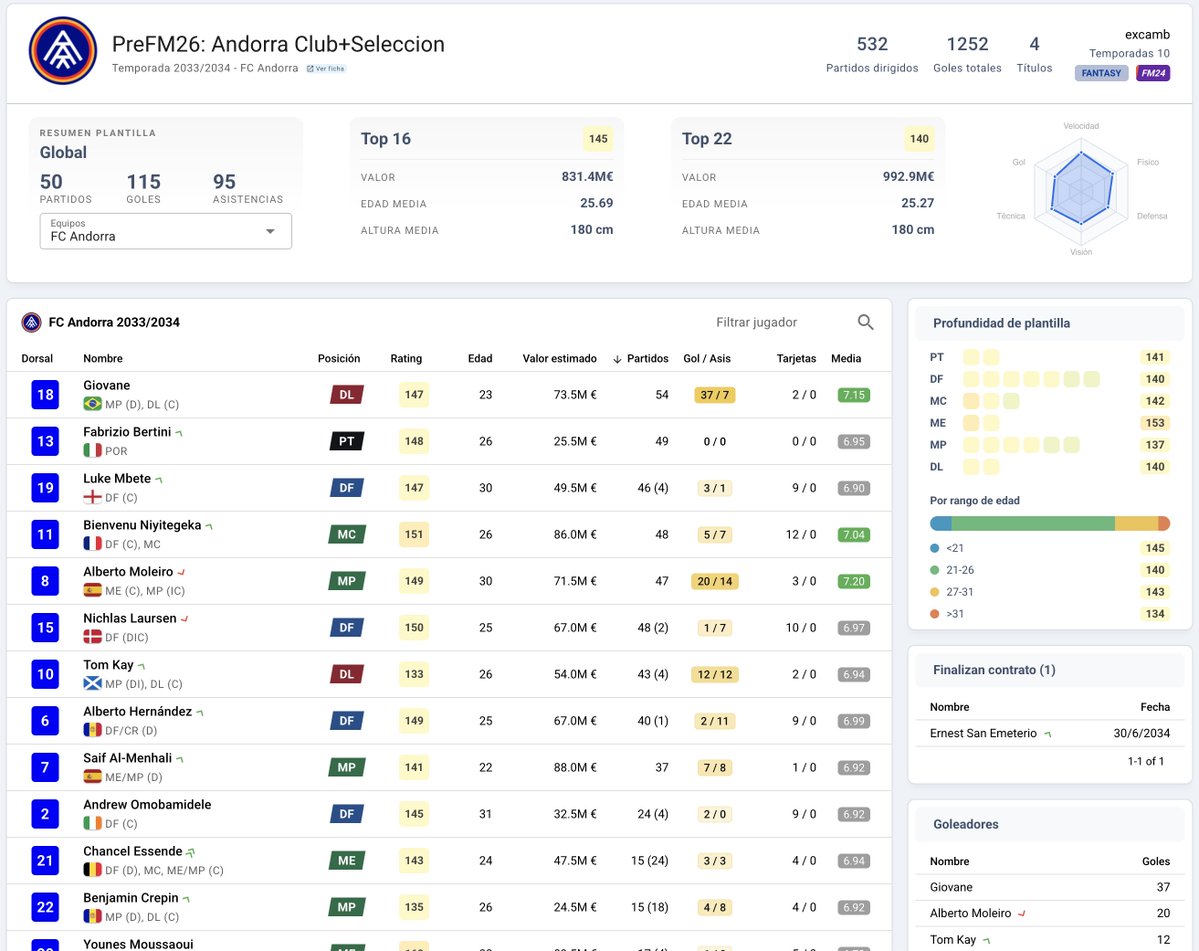Click Giovane's 7.15 media rating badge

click(853, 395)
